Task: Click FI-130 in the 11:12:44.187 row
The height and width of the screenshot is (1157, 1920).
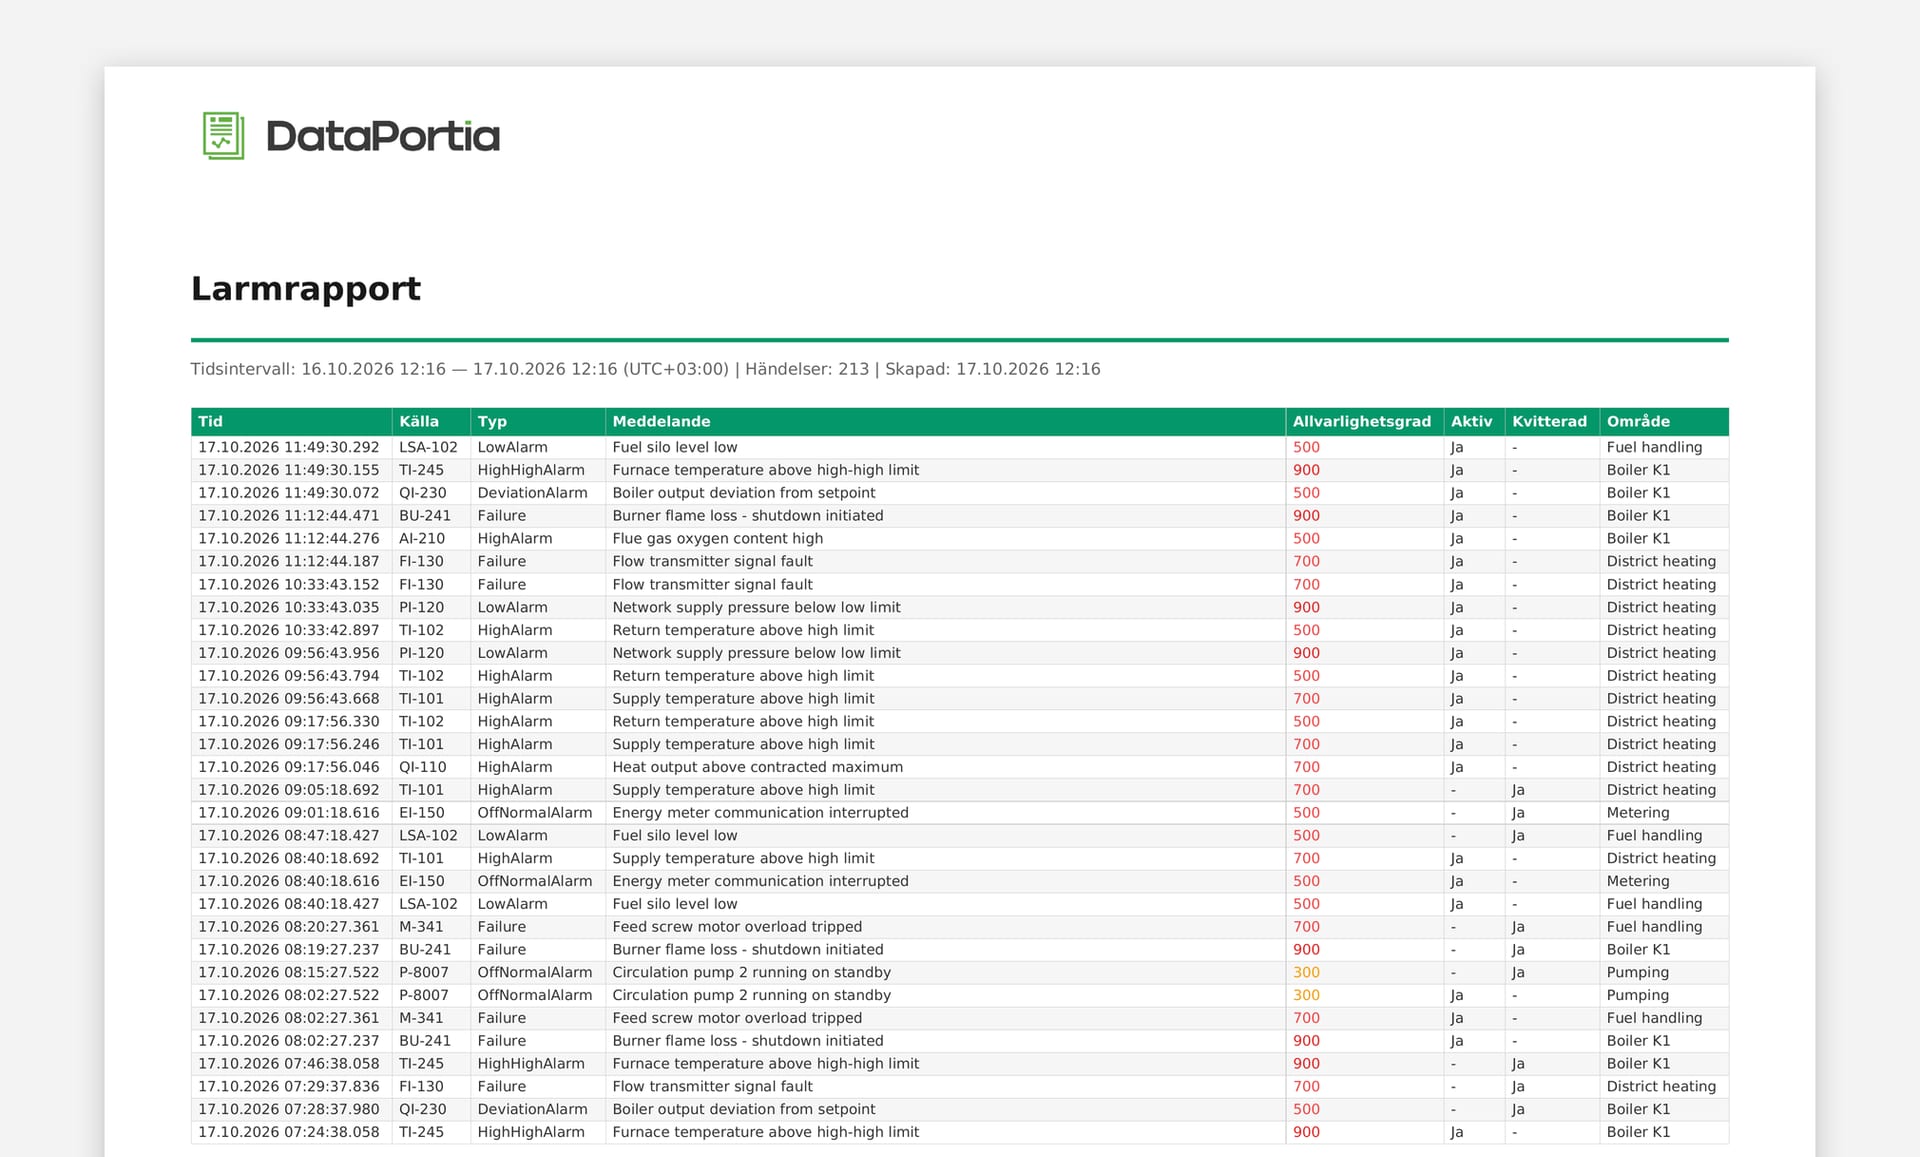Action: point(421,561)
